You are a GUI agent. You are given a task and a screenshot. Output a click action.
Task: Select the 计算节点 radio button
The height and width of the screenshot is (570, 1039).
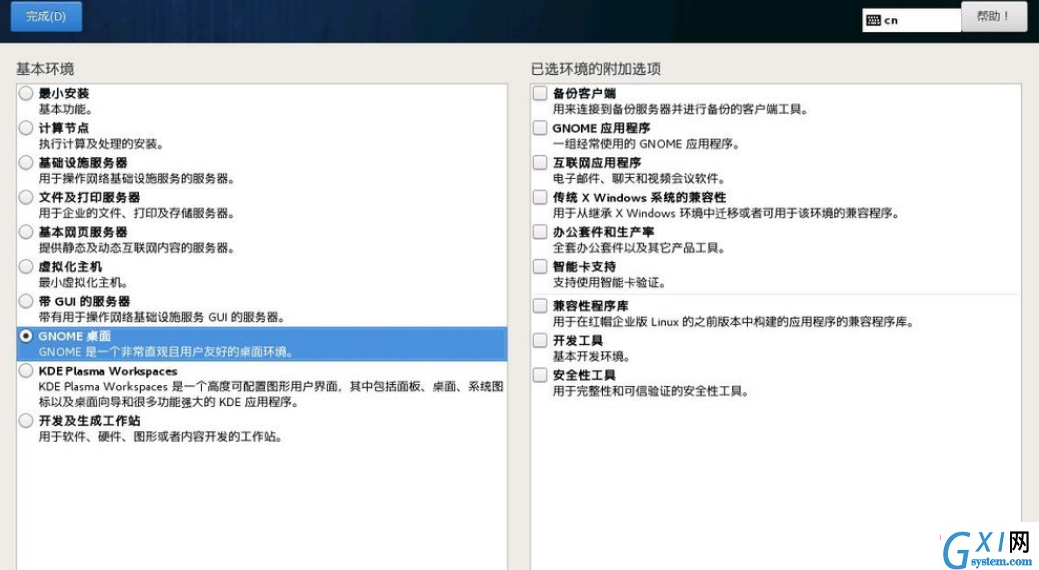tap(26, 128)
